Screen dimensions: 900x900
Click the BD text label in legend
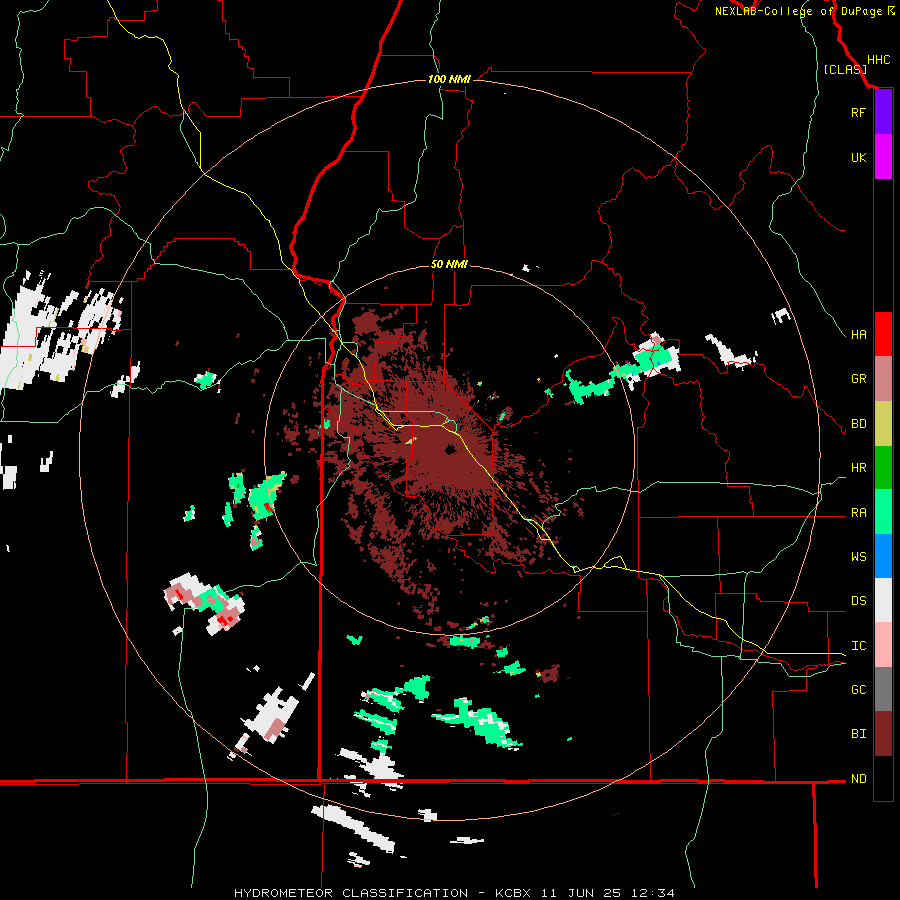[858, 424]
